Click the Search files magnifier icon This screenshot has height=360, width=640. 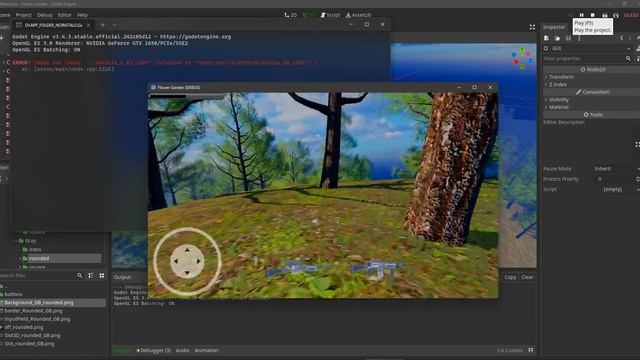pos(80,276)
